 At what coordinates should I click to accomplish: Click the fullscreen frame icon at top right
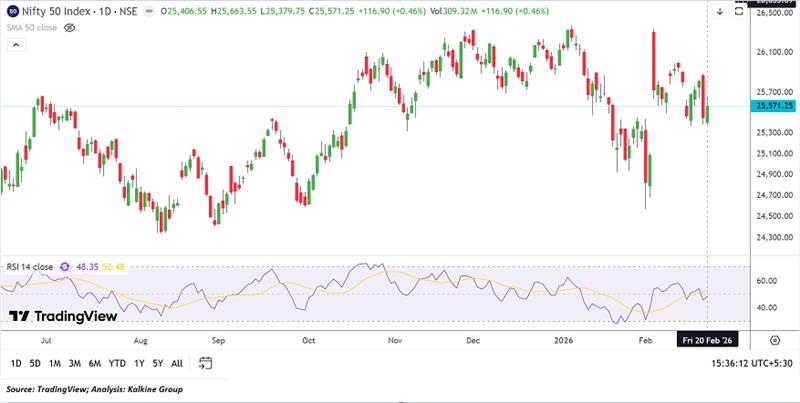[x=741, y=11]
